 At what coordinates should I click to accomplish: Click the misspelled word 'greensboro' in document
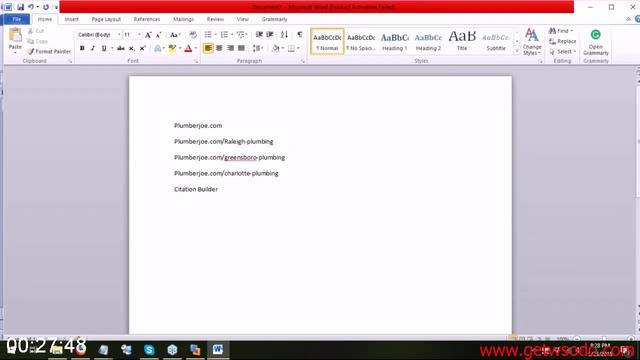point(240,157)
